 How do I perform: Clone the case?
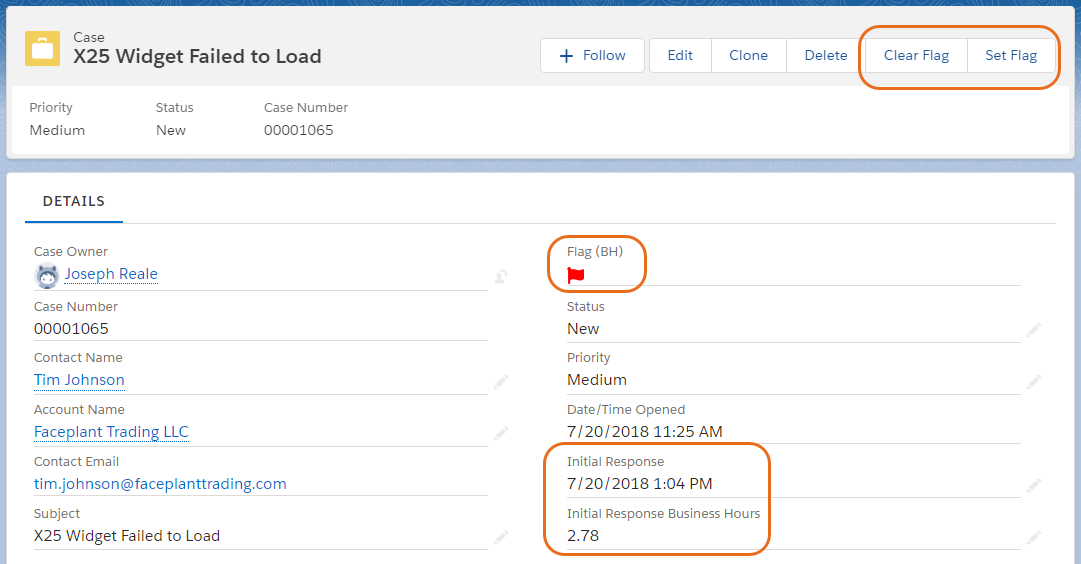pos(749,55)
